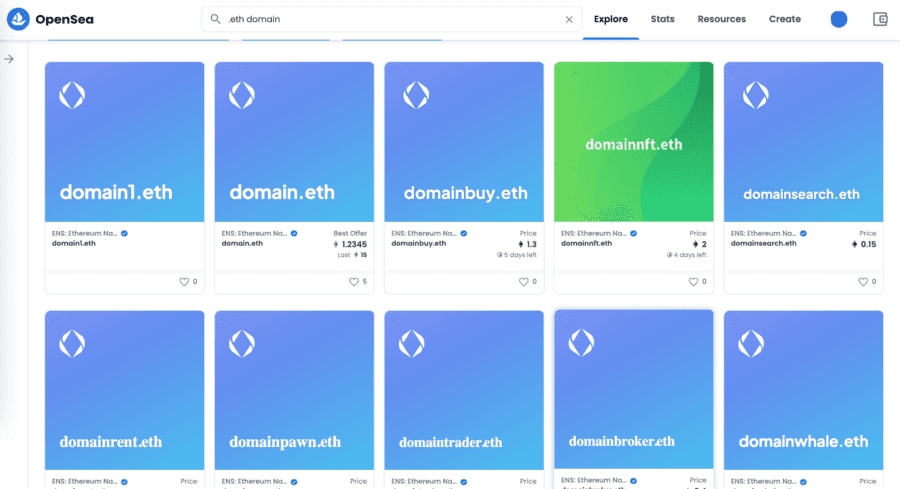The width and height of the screenshot is (900, 489).
Task: Click the magnifier icon in the search bar
Action: pyautogui.click(x=215, y=19)
